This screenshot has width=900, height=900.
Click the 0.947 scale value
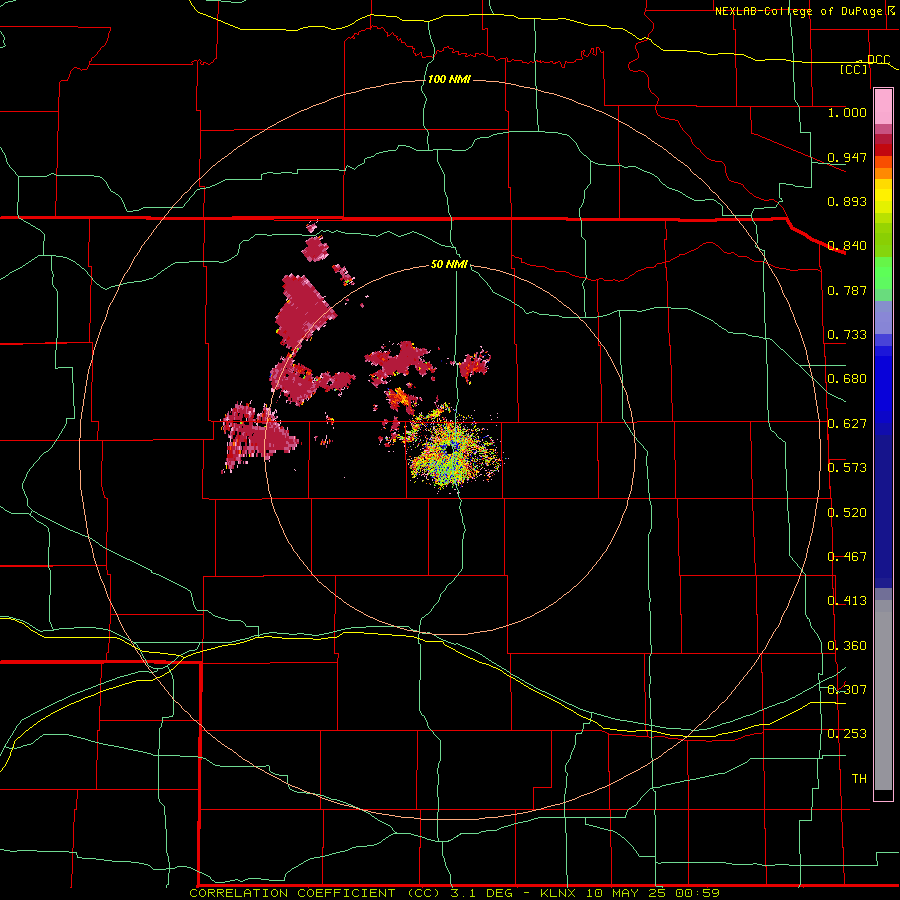pos(847,157)
